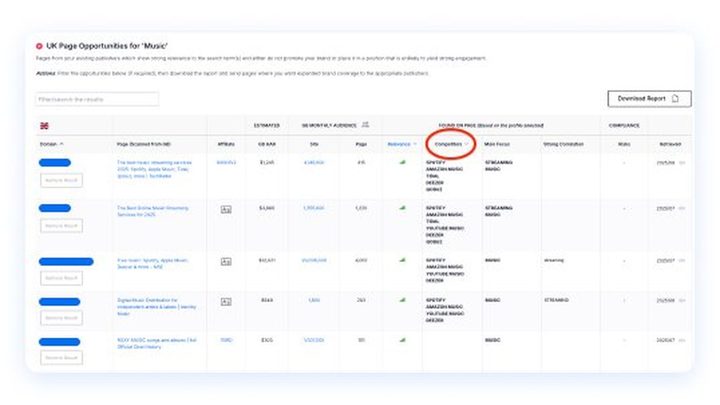Image resolution: width=720 pixels, height=405 pixels.
Task: Open 'The best music streaming services 2025' page link
Action: click(x=154, y=169)
